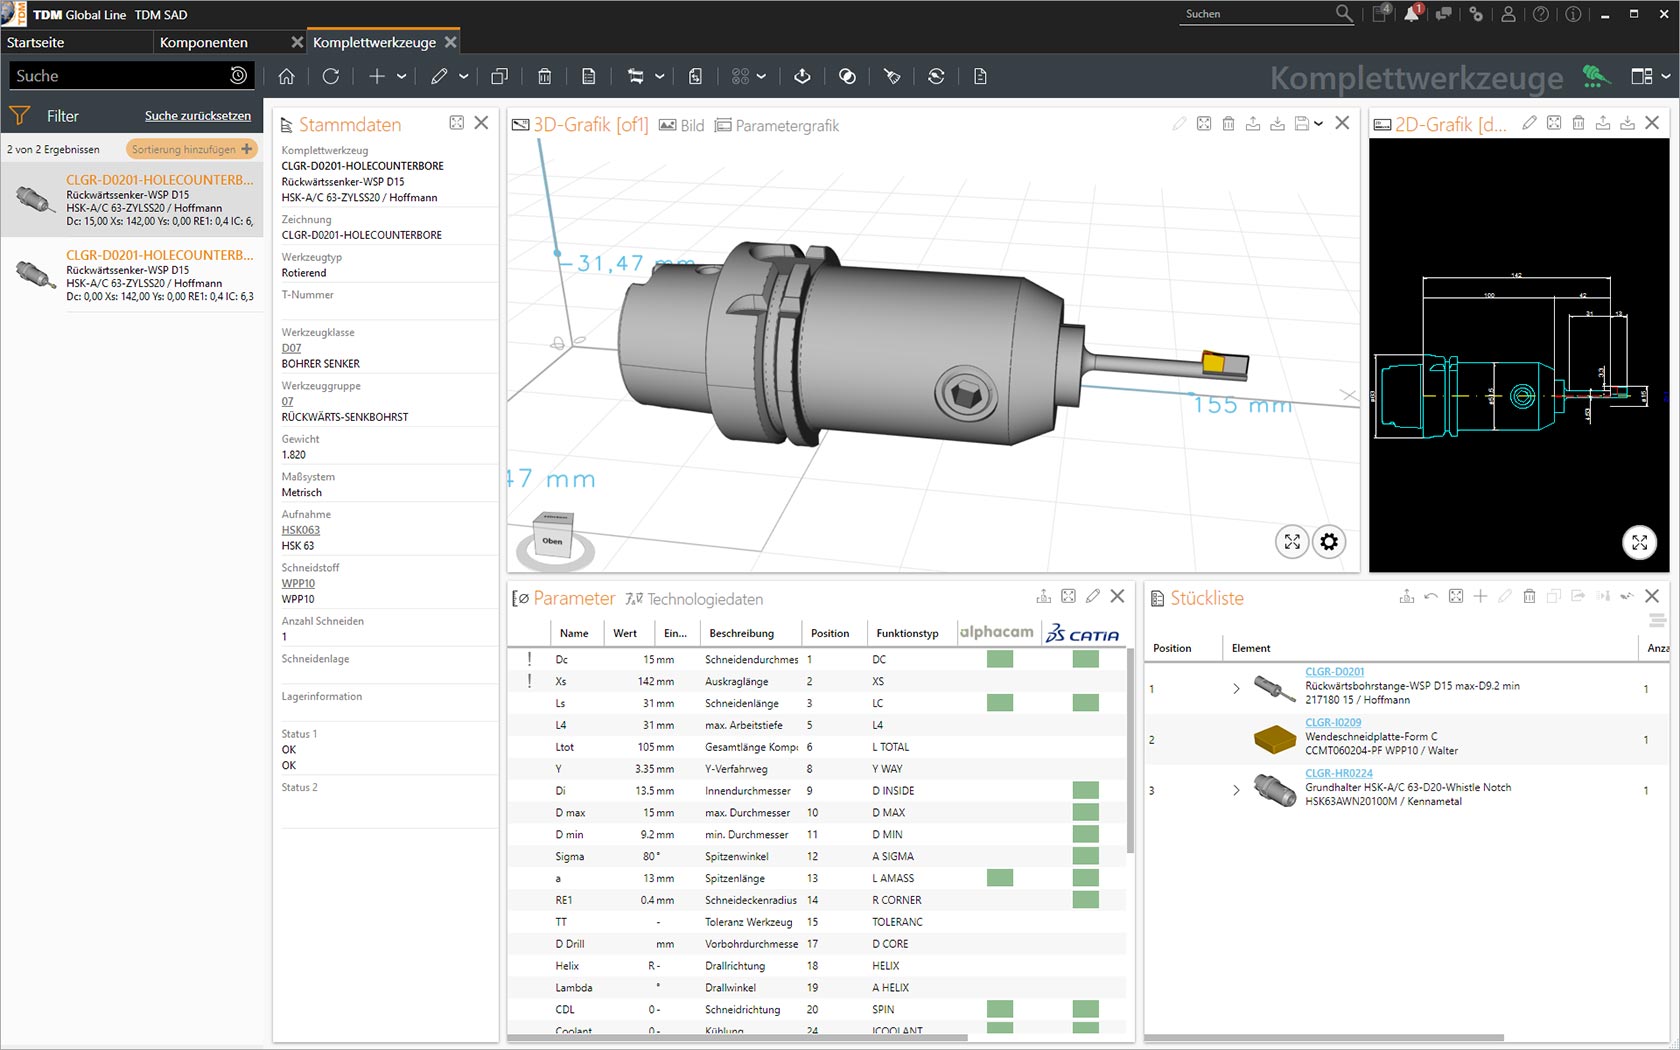The image size is (1680, 1050).
Task: Switch to the Technologiedaten tab
Action: click(x=704, y=599)
